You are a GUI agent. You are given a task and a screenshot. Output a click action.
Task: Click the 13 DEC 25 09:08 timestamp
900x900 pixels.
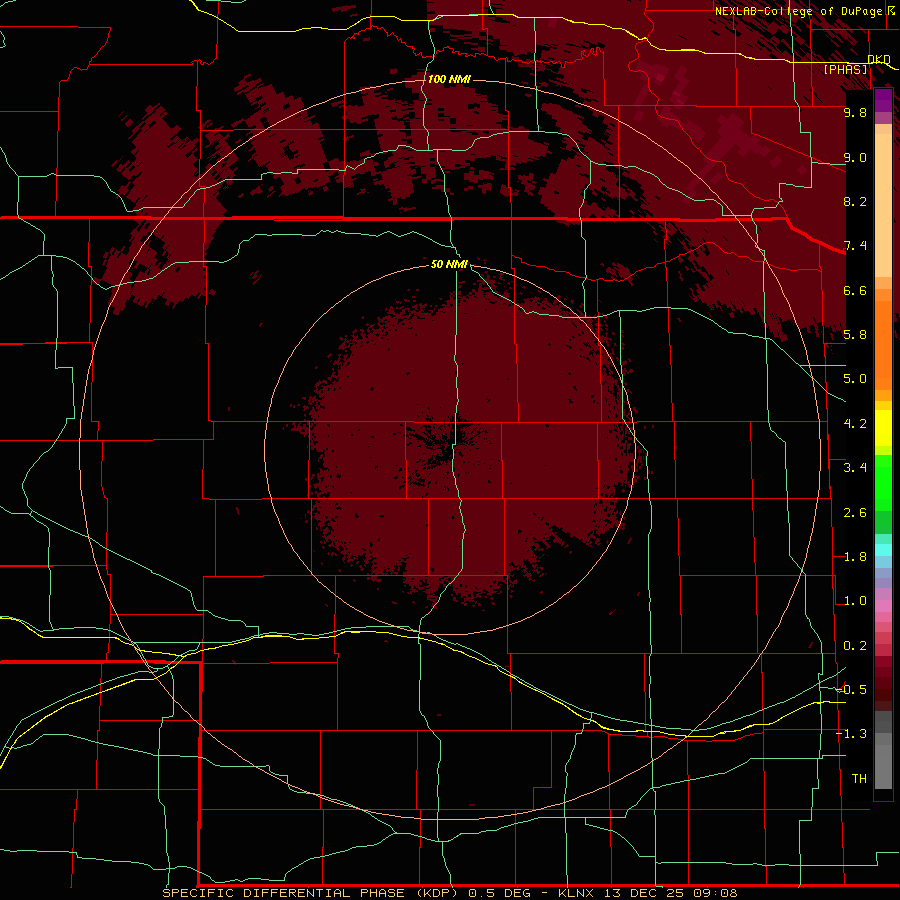pyautogui.click(x=670, y=893)
